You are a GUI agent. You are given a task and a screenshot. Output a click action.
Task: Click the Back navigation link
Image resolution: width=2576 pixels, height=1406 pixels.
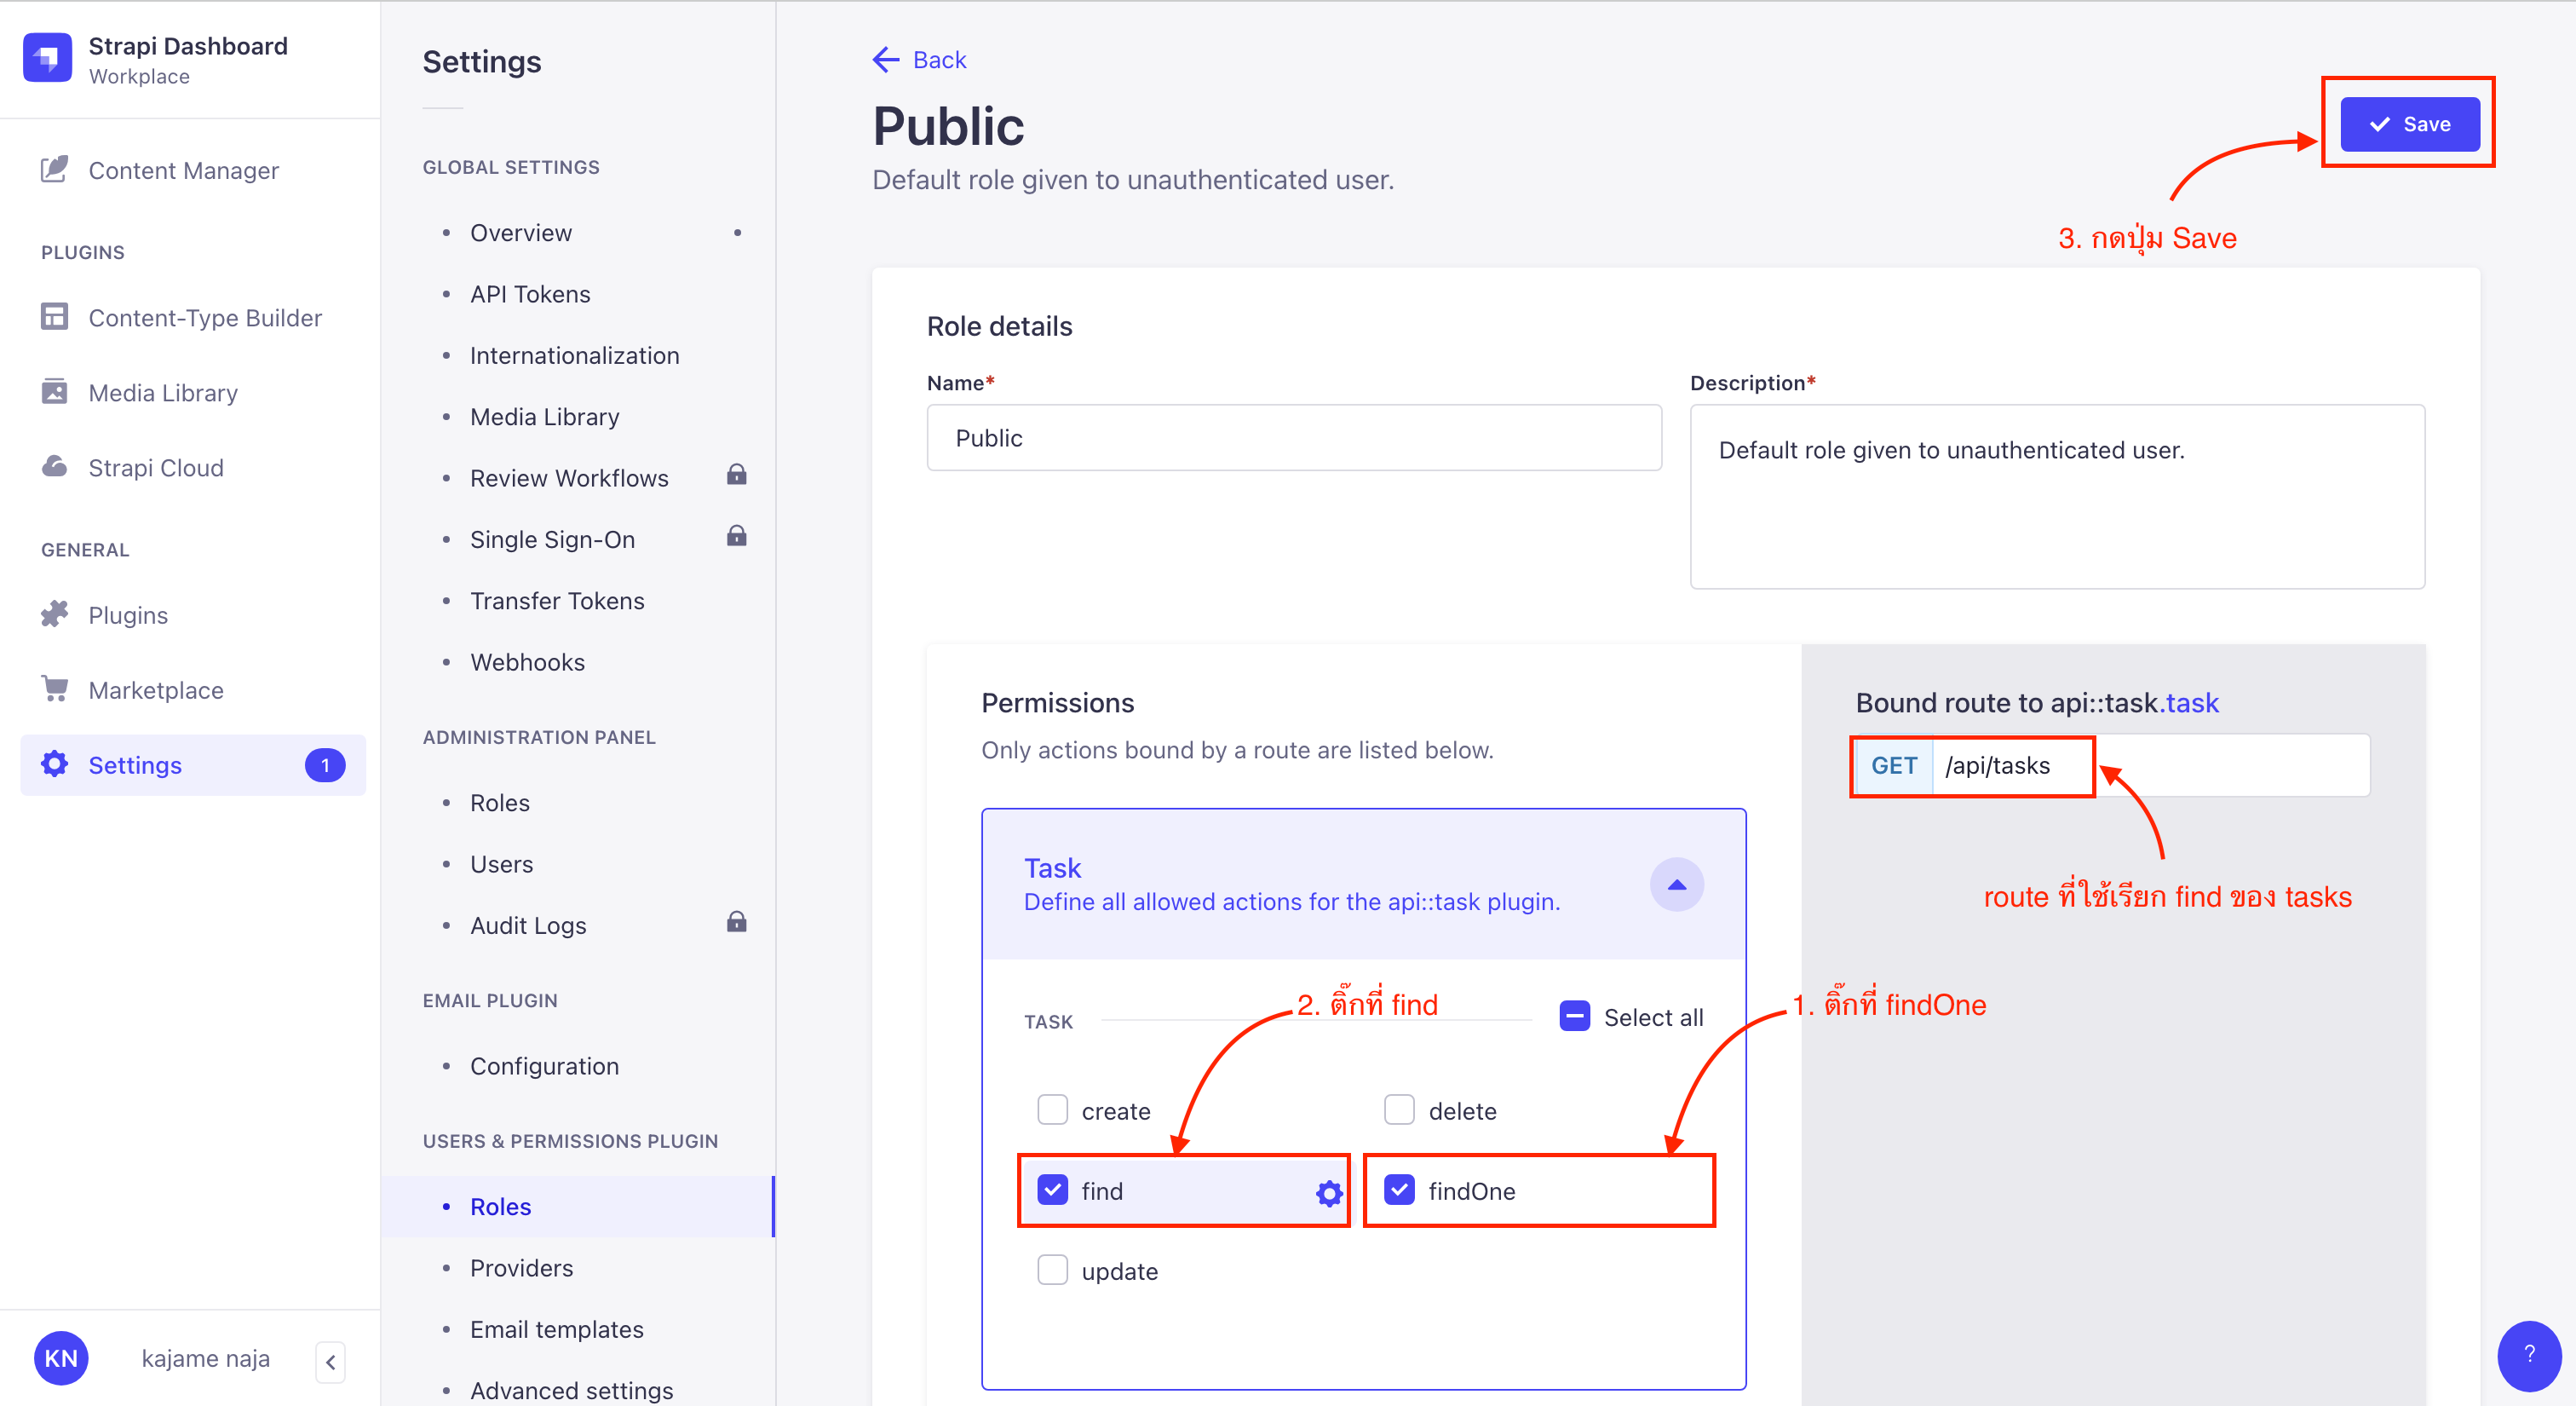coord(917,59)
